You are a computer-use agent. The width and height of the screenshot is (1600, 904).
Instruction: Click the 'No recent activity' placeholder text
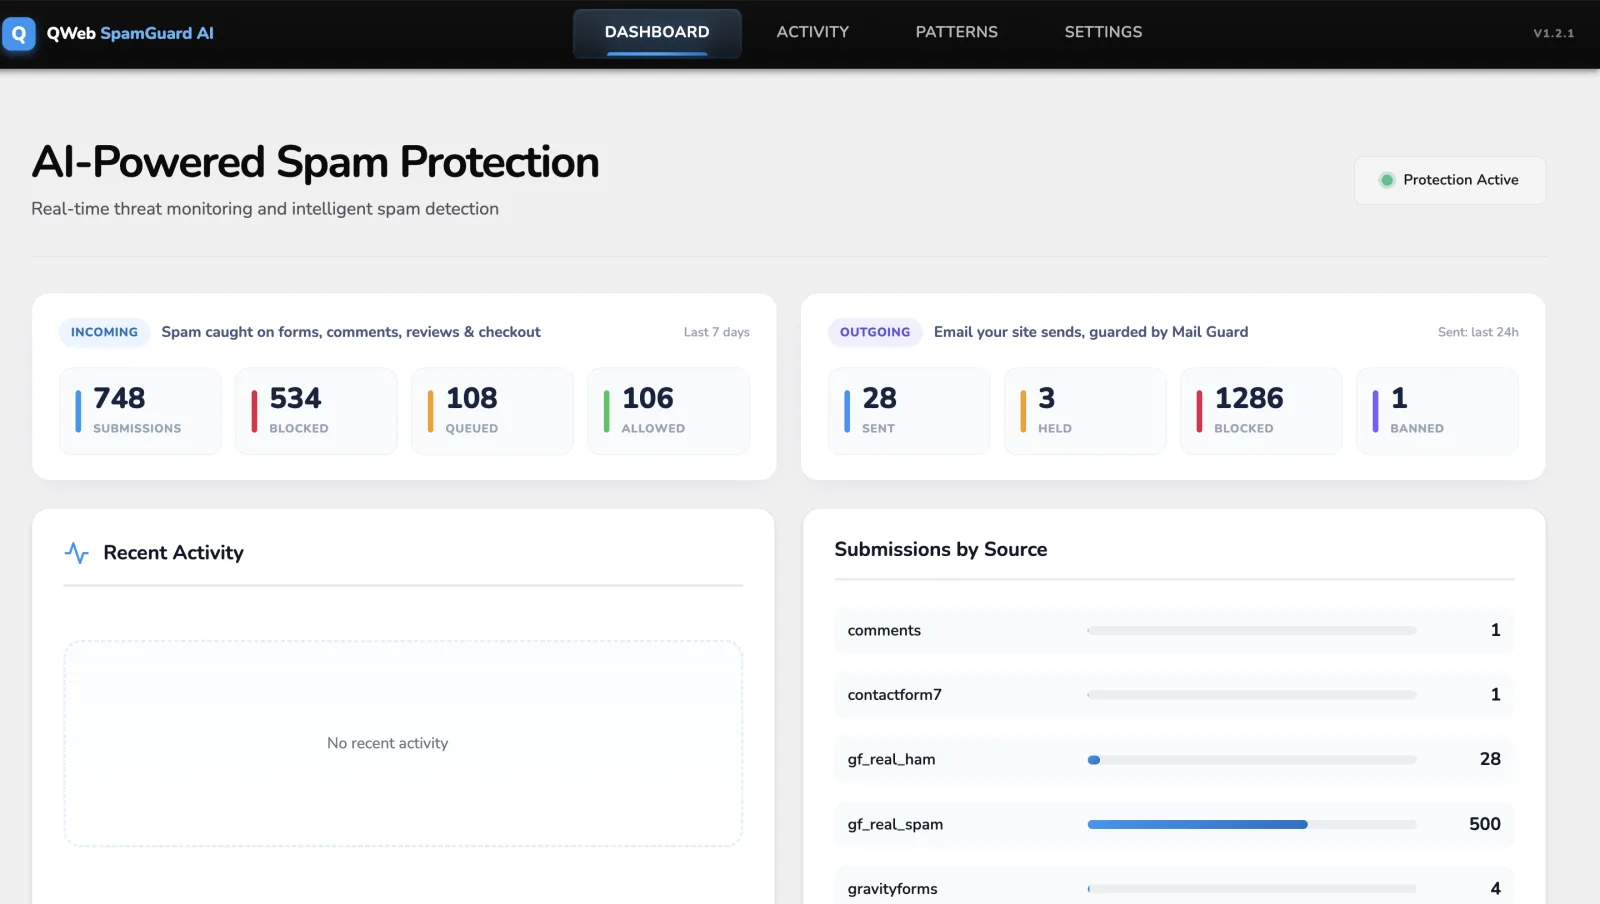388,743
